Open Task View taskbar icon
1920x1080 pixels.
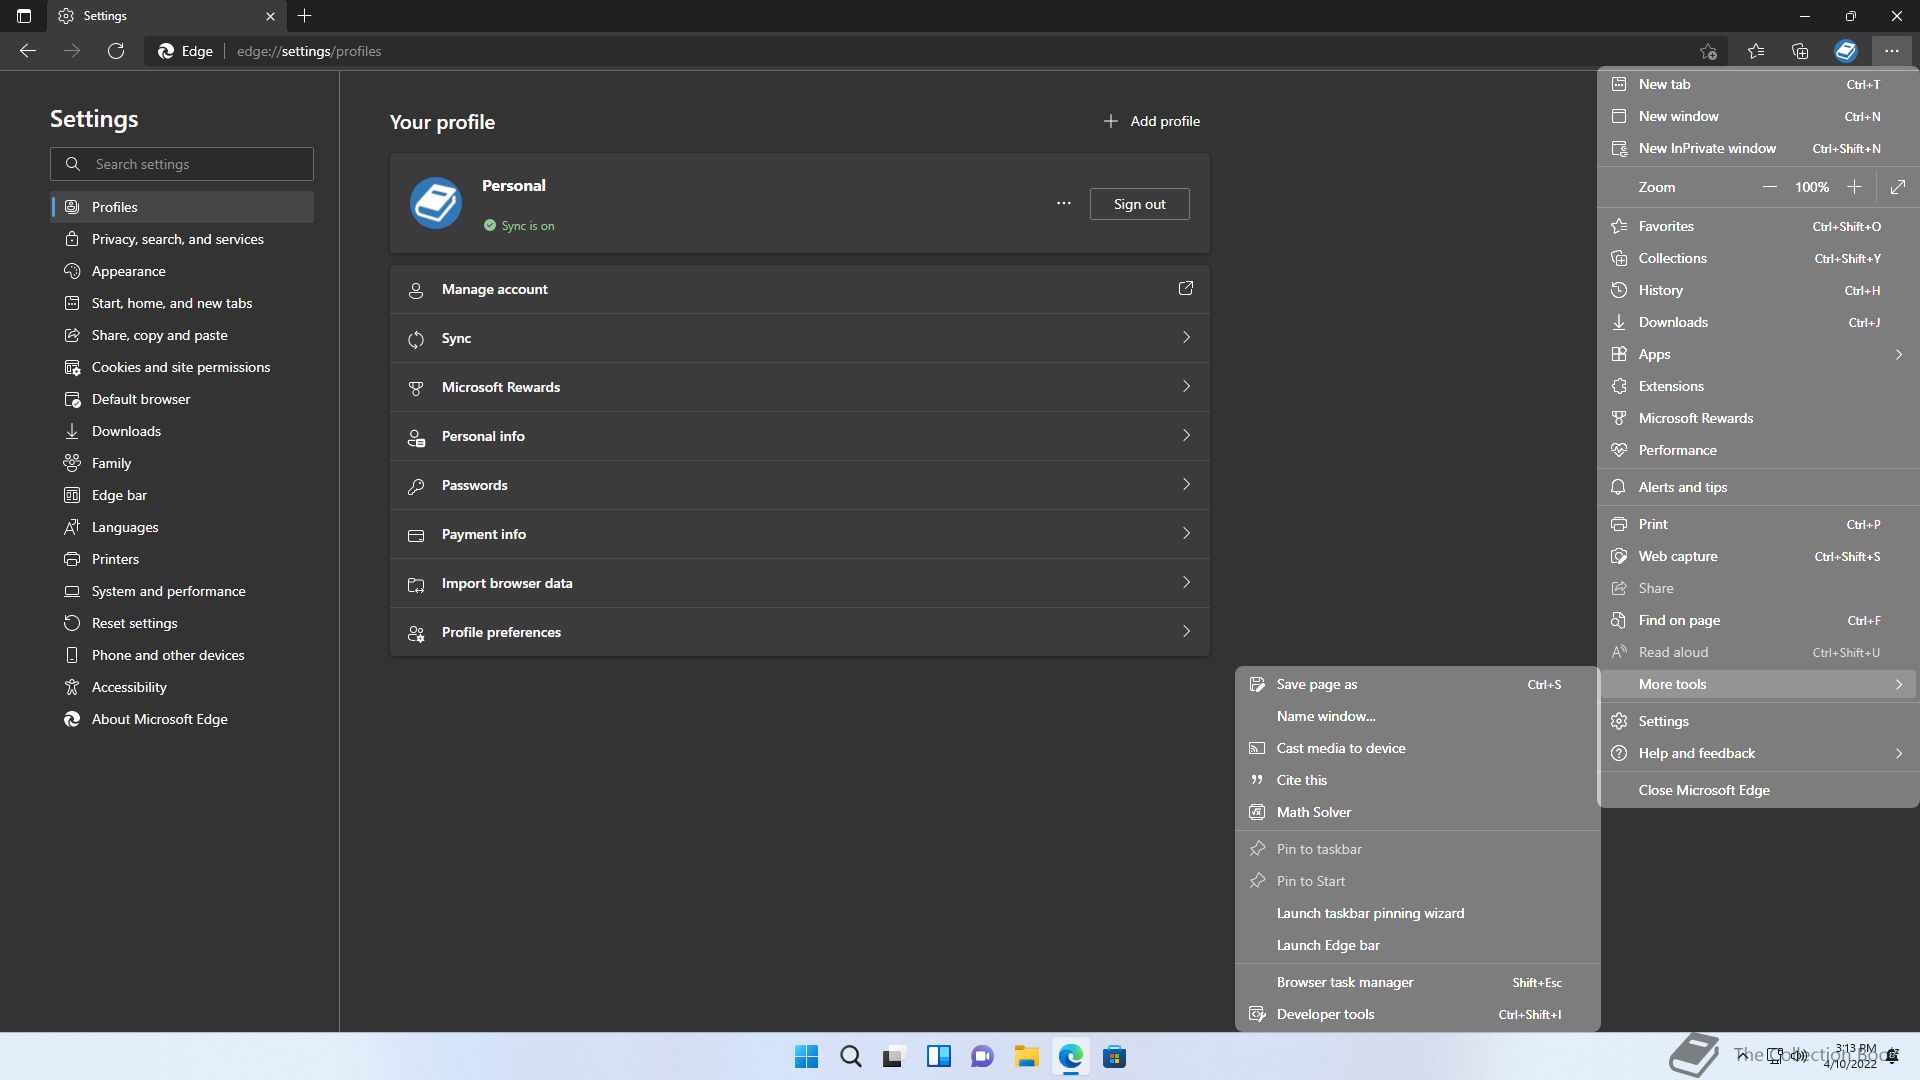click(894, 1056)
